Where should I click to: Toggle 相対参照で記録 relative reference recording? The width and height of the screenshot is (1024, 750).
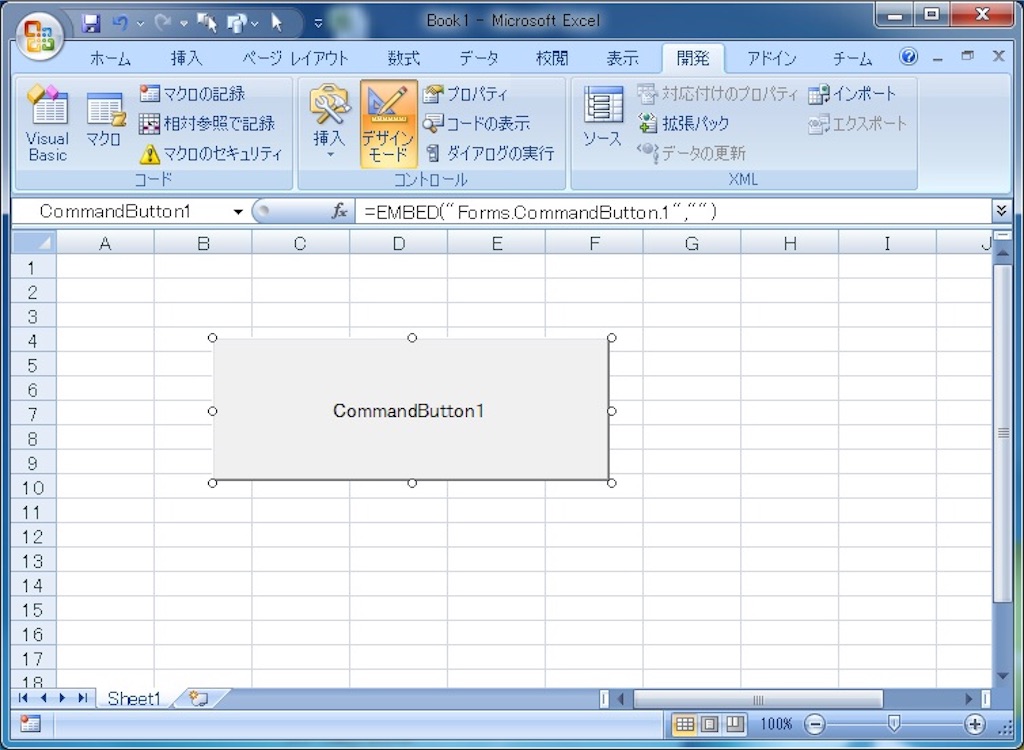click(207, 123)
